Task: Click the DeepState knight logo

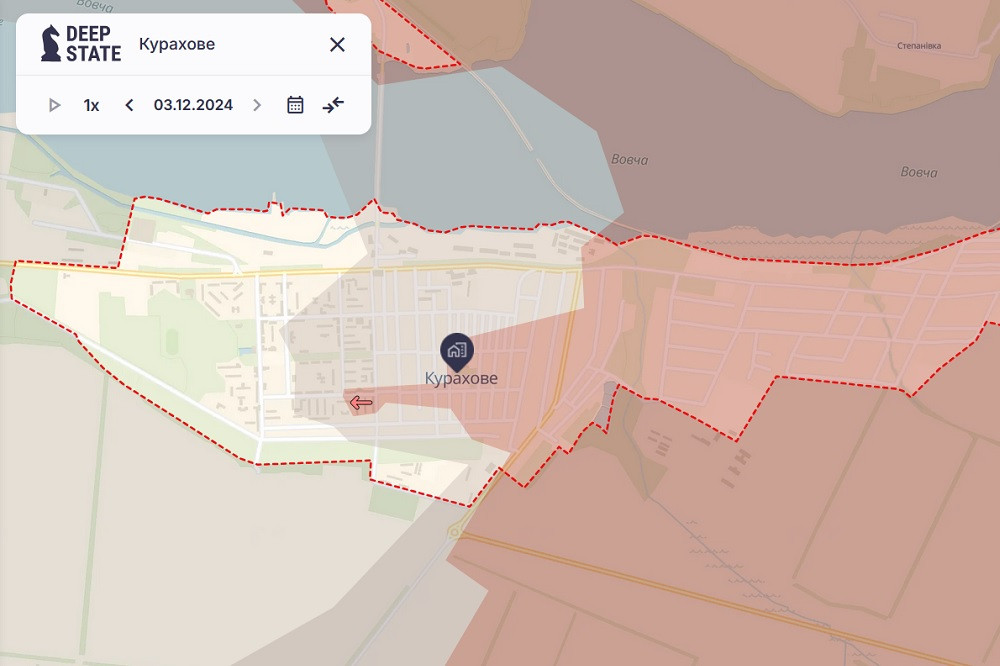Action: coord(50,44)
